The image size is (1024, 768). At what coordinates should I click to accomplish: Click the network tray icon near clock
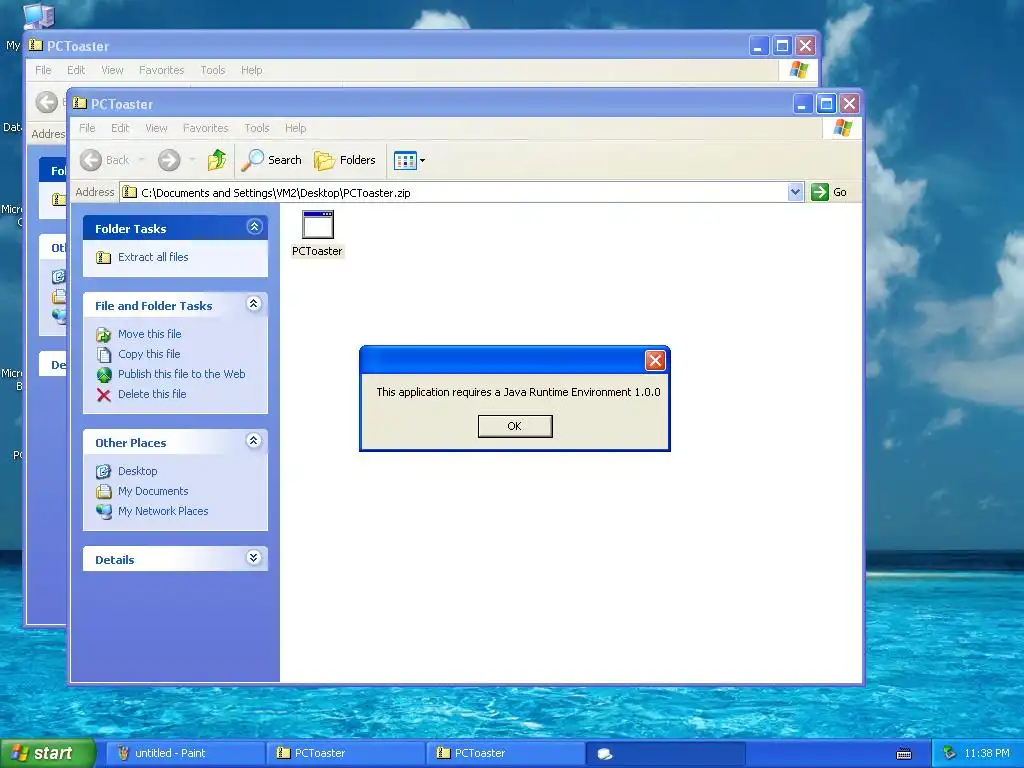[x=949, y=753]
